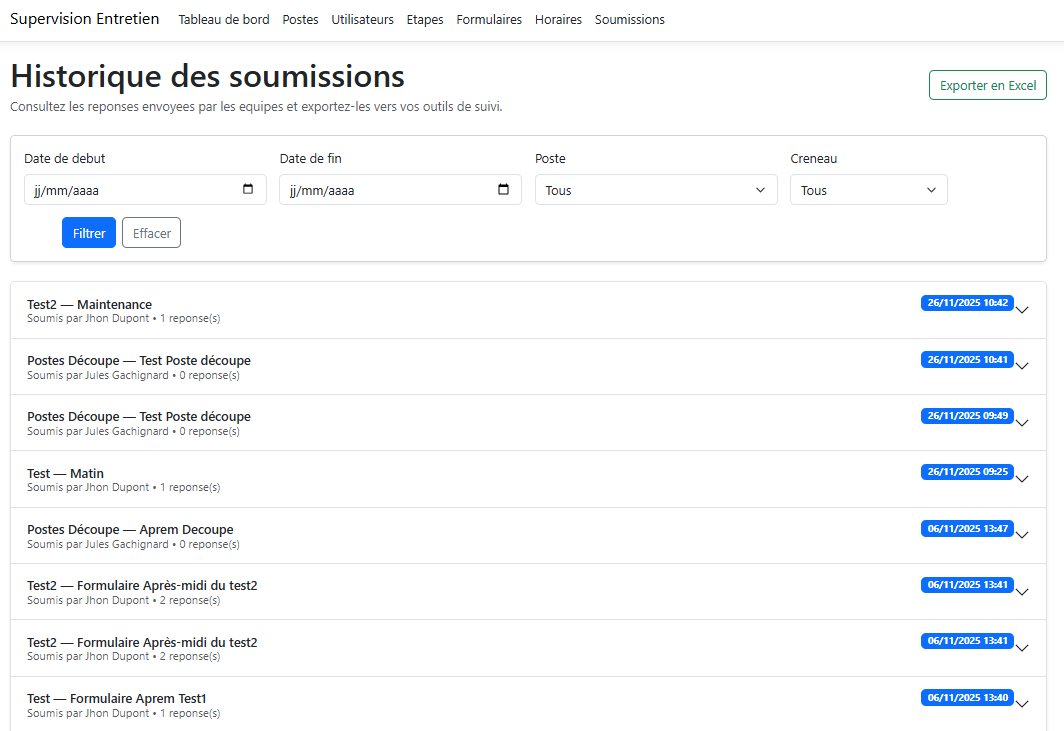Image resolution: width=1064 pixels, height=731 pixels.
Task: Open the Horaires navigation link
Action: pos(558,20)
